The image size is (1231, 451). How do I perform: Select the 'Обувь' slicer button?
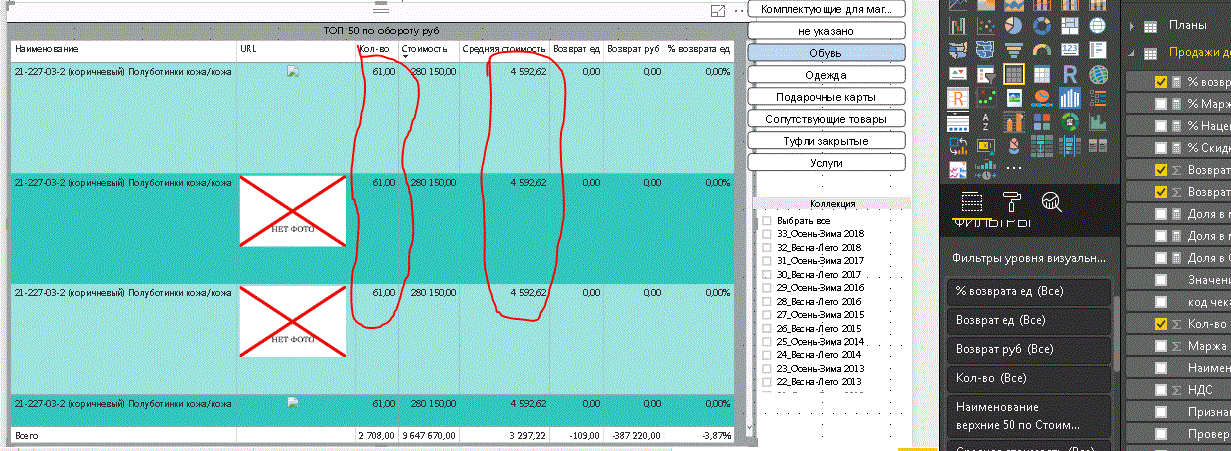826,52
